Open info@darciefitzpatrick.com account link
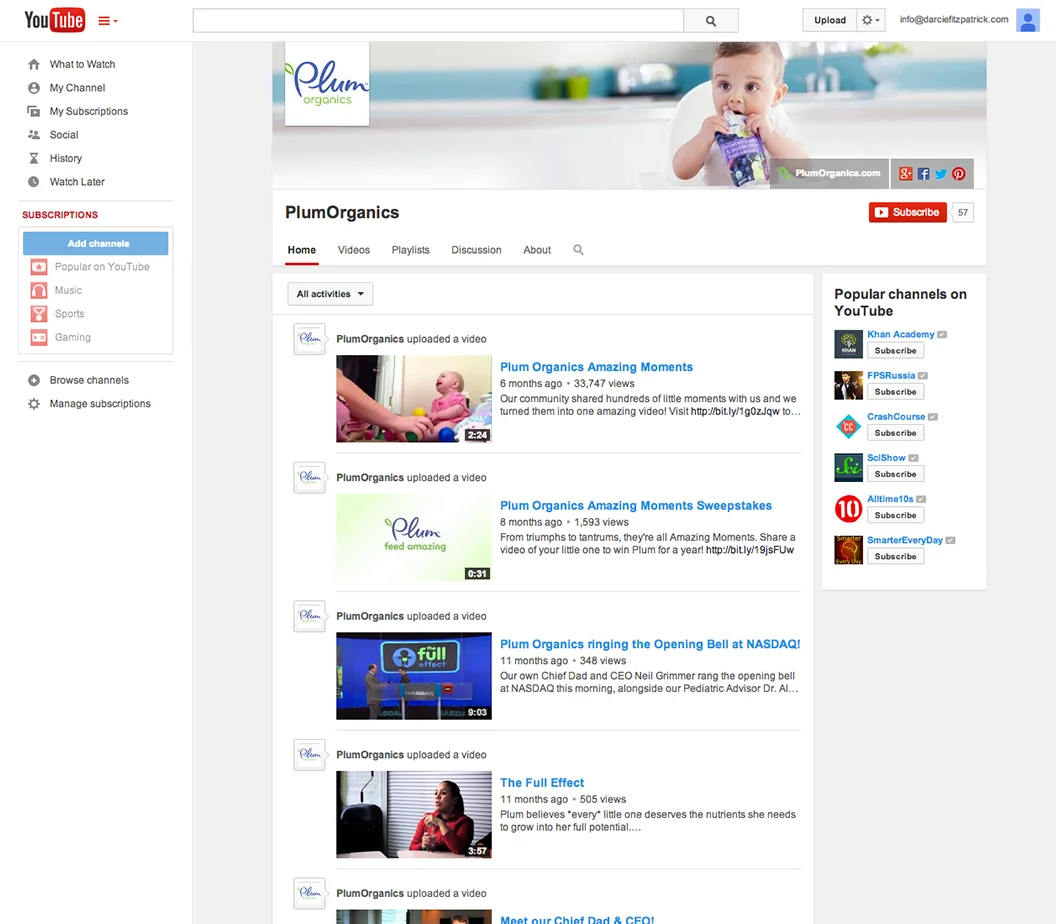The image size is (1056, 924). pos(954,20)
